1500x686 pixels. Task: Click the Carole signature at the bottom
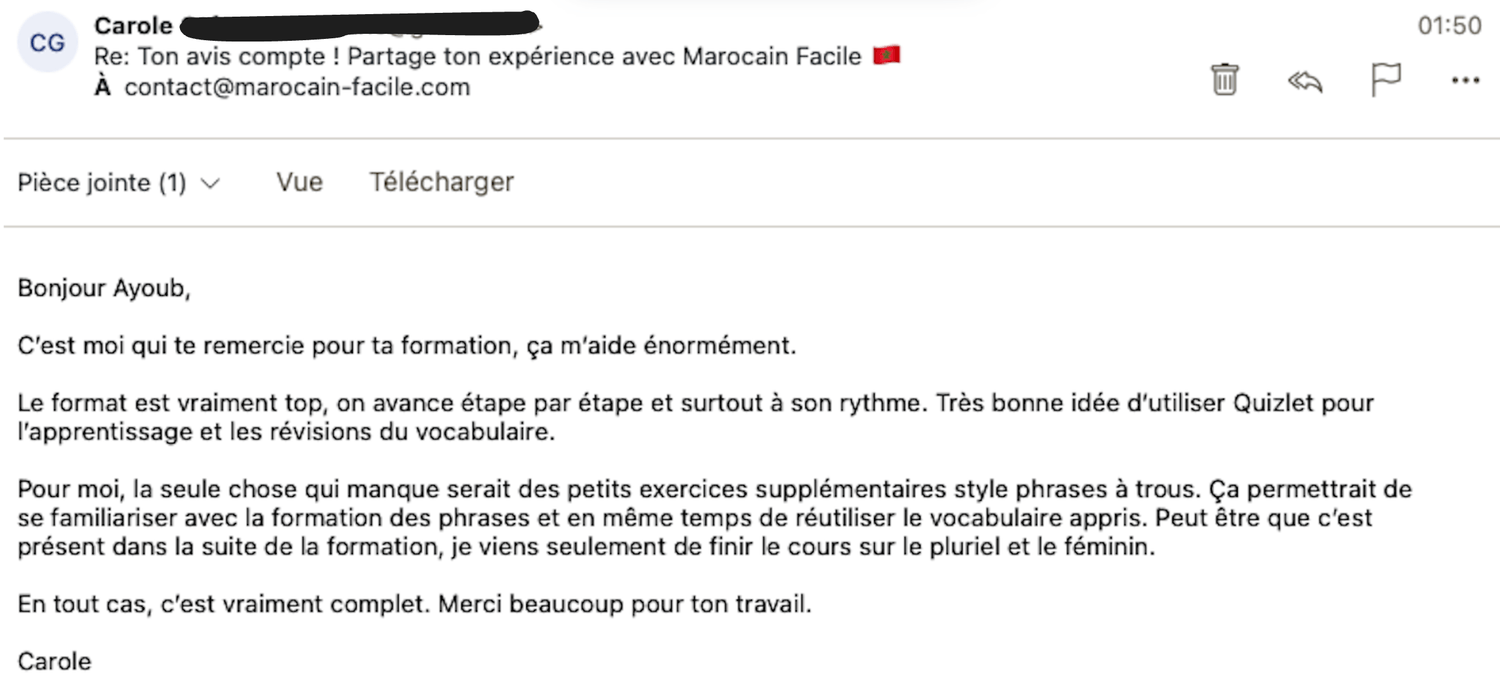tap(55, 662)
